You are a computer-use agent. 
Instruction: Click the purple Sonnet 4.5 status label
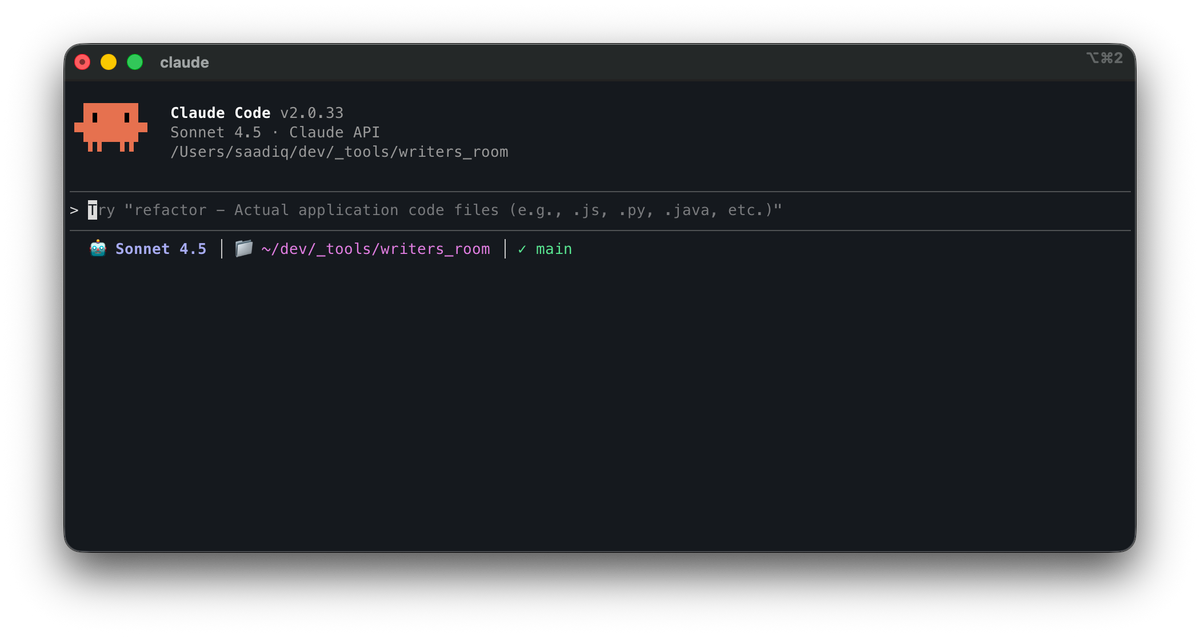tap(161, 249)
